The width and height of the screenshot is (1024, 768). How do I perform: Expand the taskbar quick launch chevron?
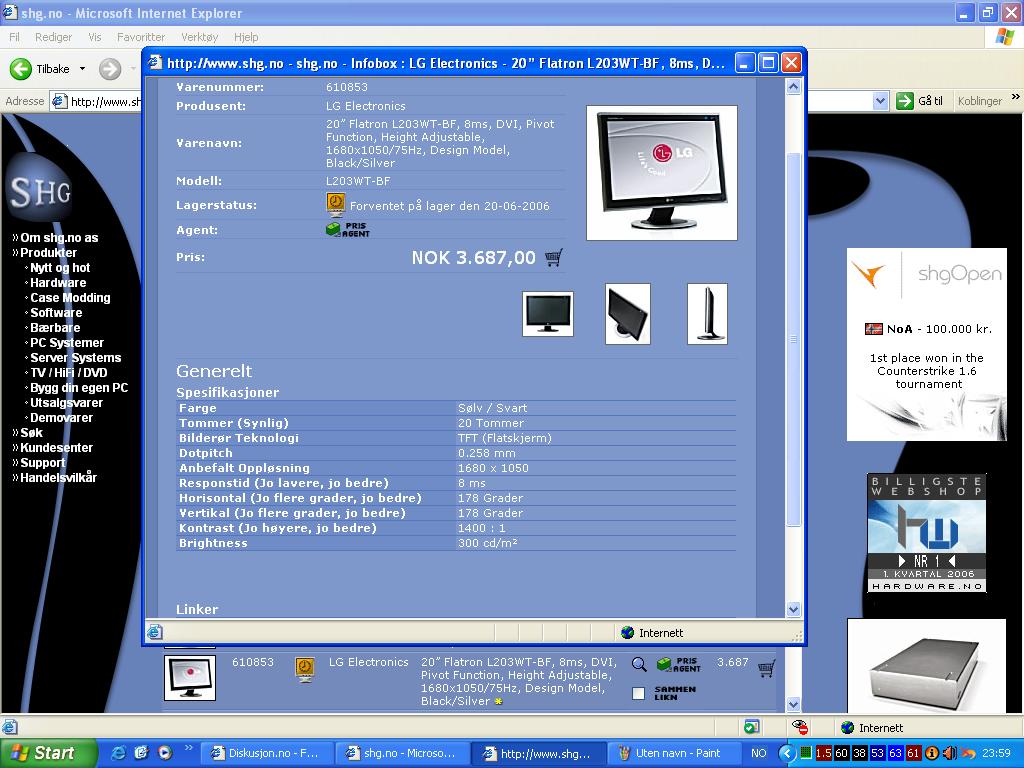pos(189,748)
